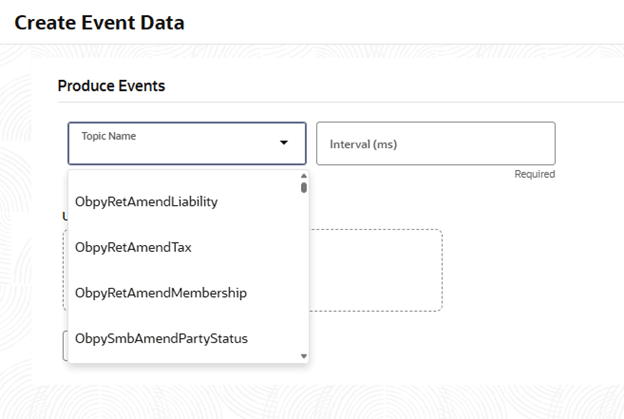Click the Required hint text

534,174
